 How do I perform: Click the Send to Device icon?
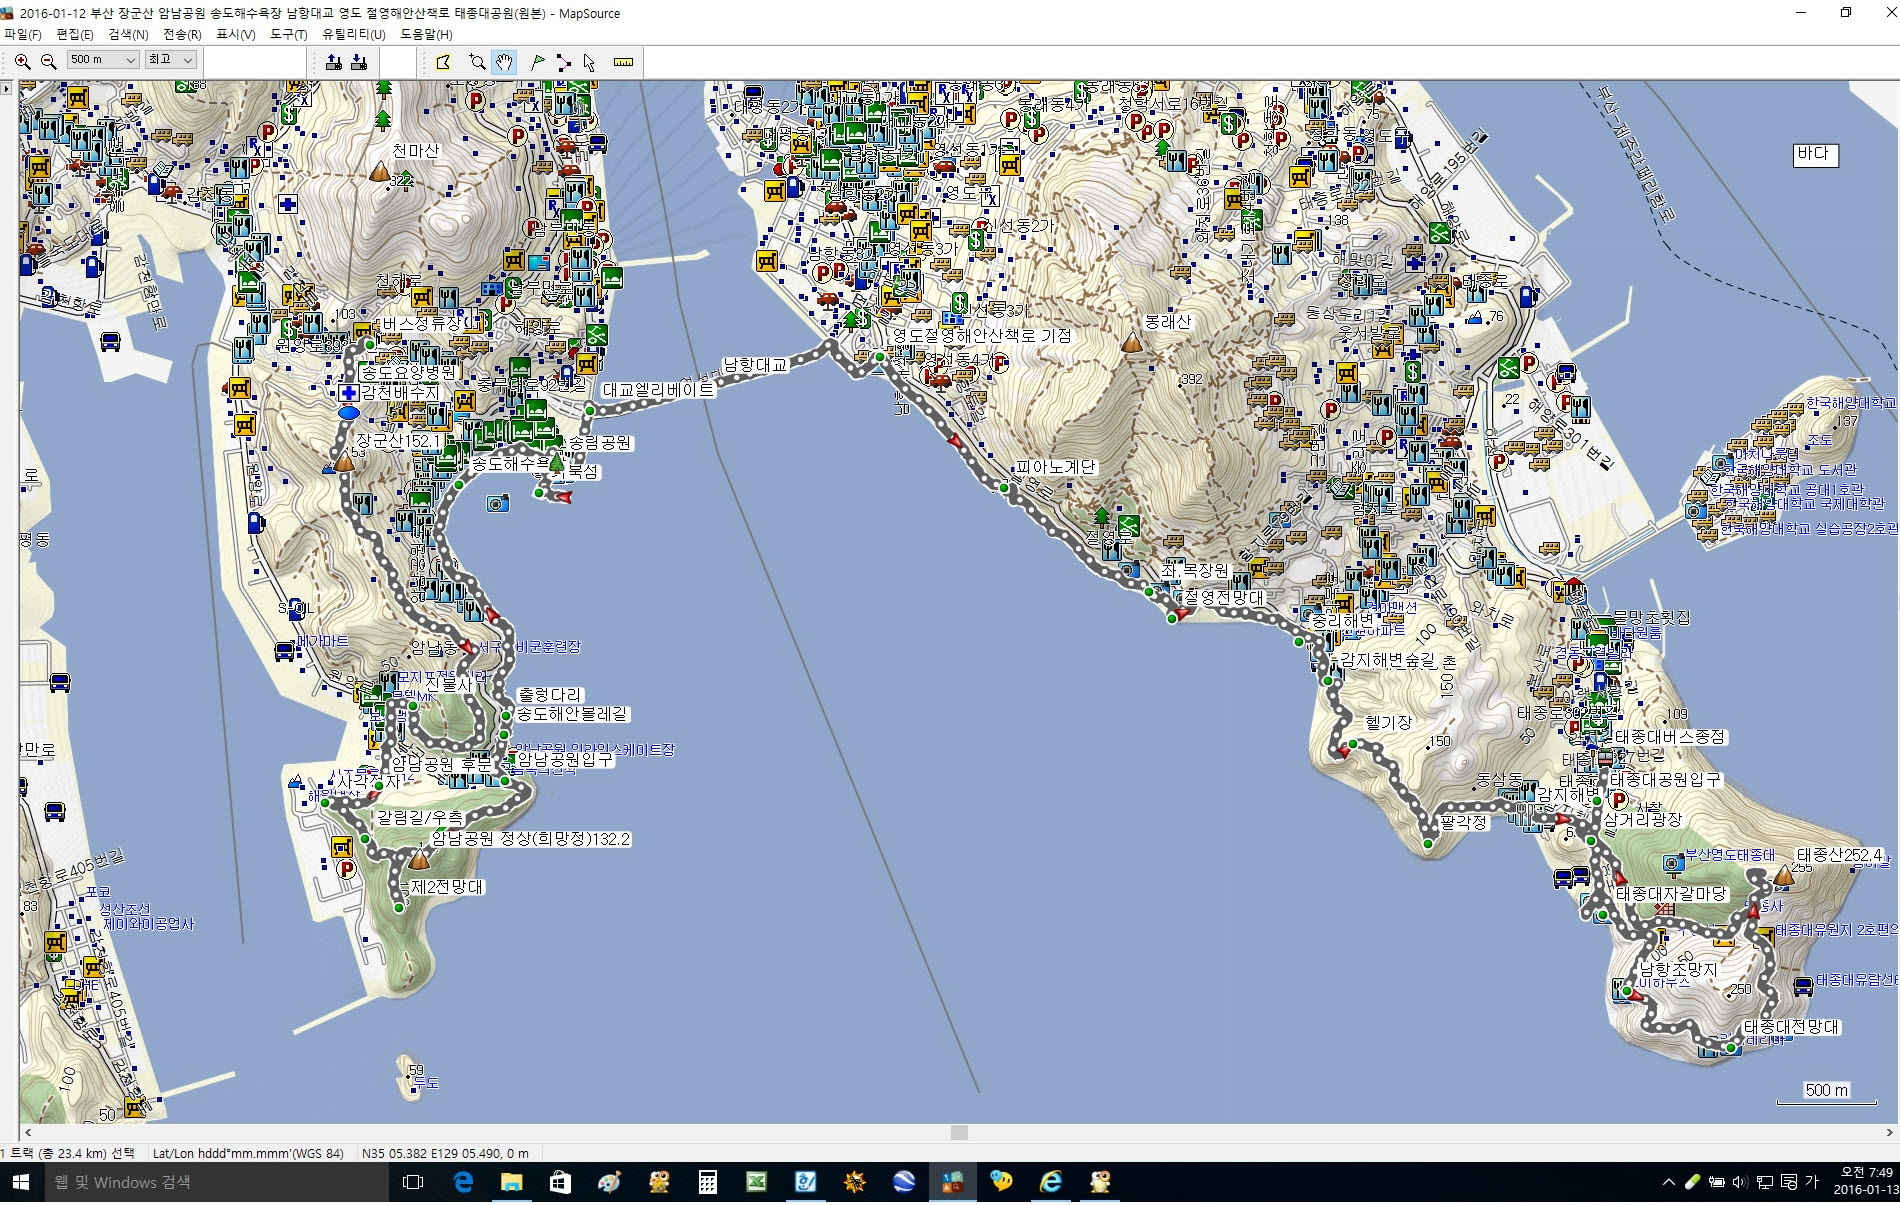(x=333, y=62)
